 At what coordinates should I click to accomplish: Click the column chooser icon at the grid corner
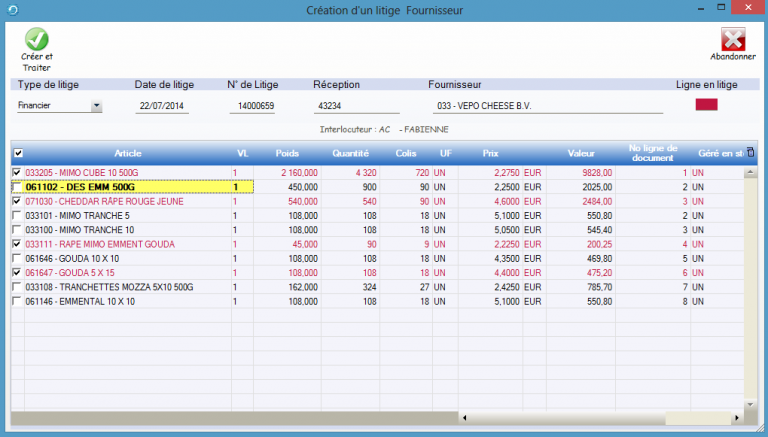point(751,153)
